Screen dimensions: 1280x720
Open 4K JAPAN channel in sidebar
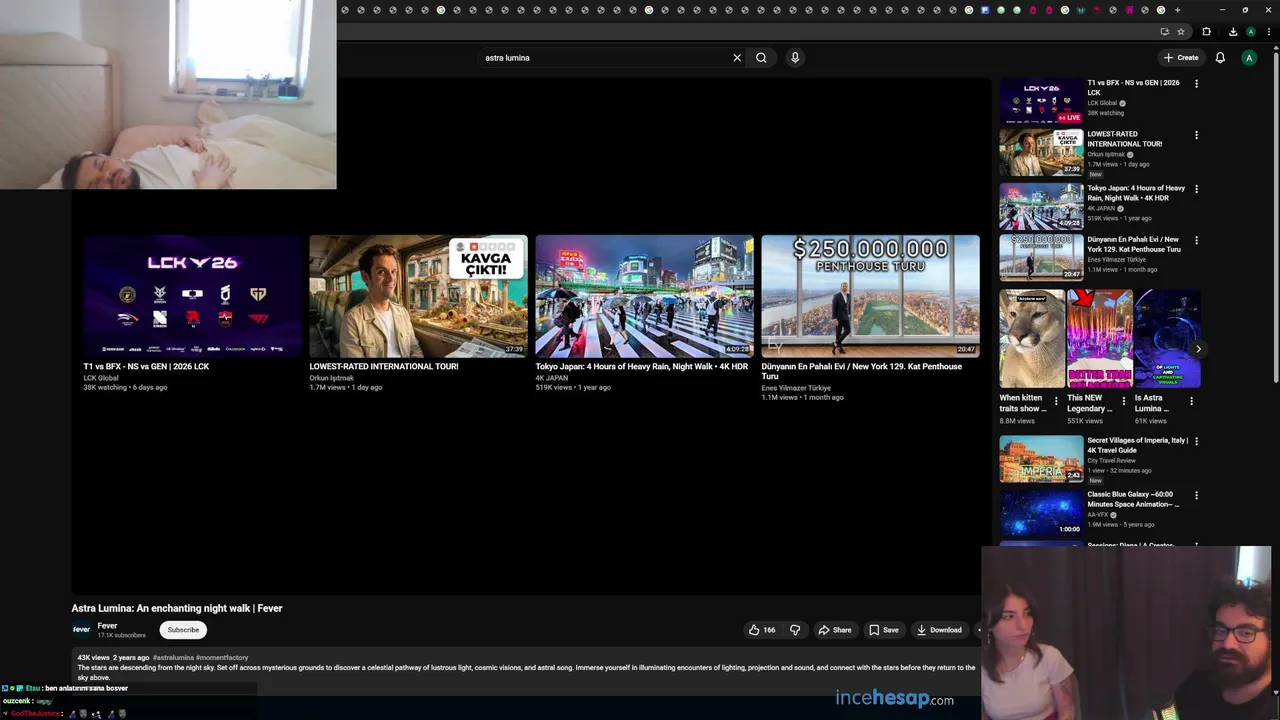(1103, 208)
